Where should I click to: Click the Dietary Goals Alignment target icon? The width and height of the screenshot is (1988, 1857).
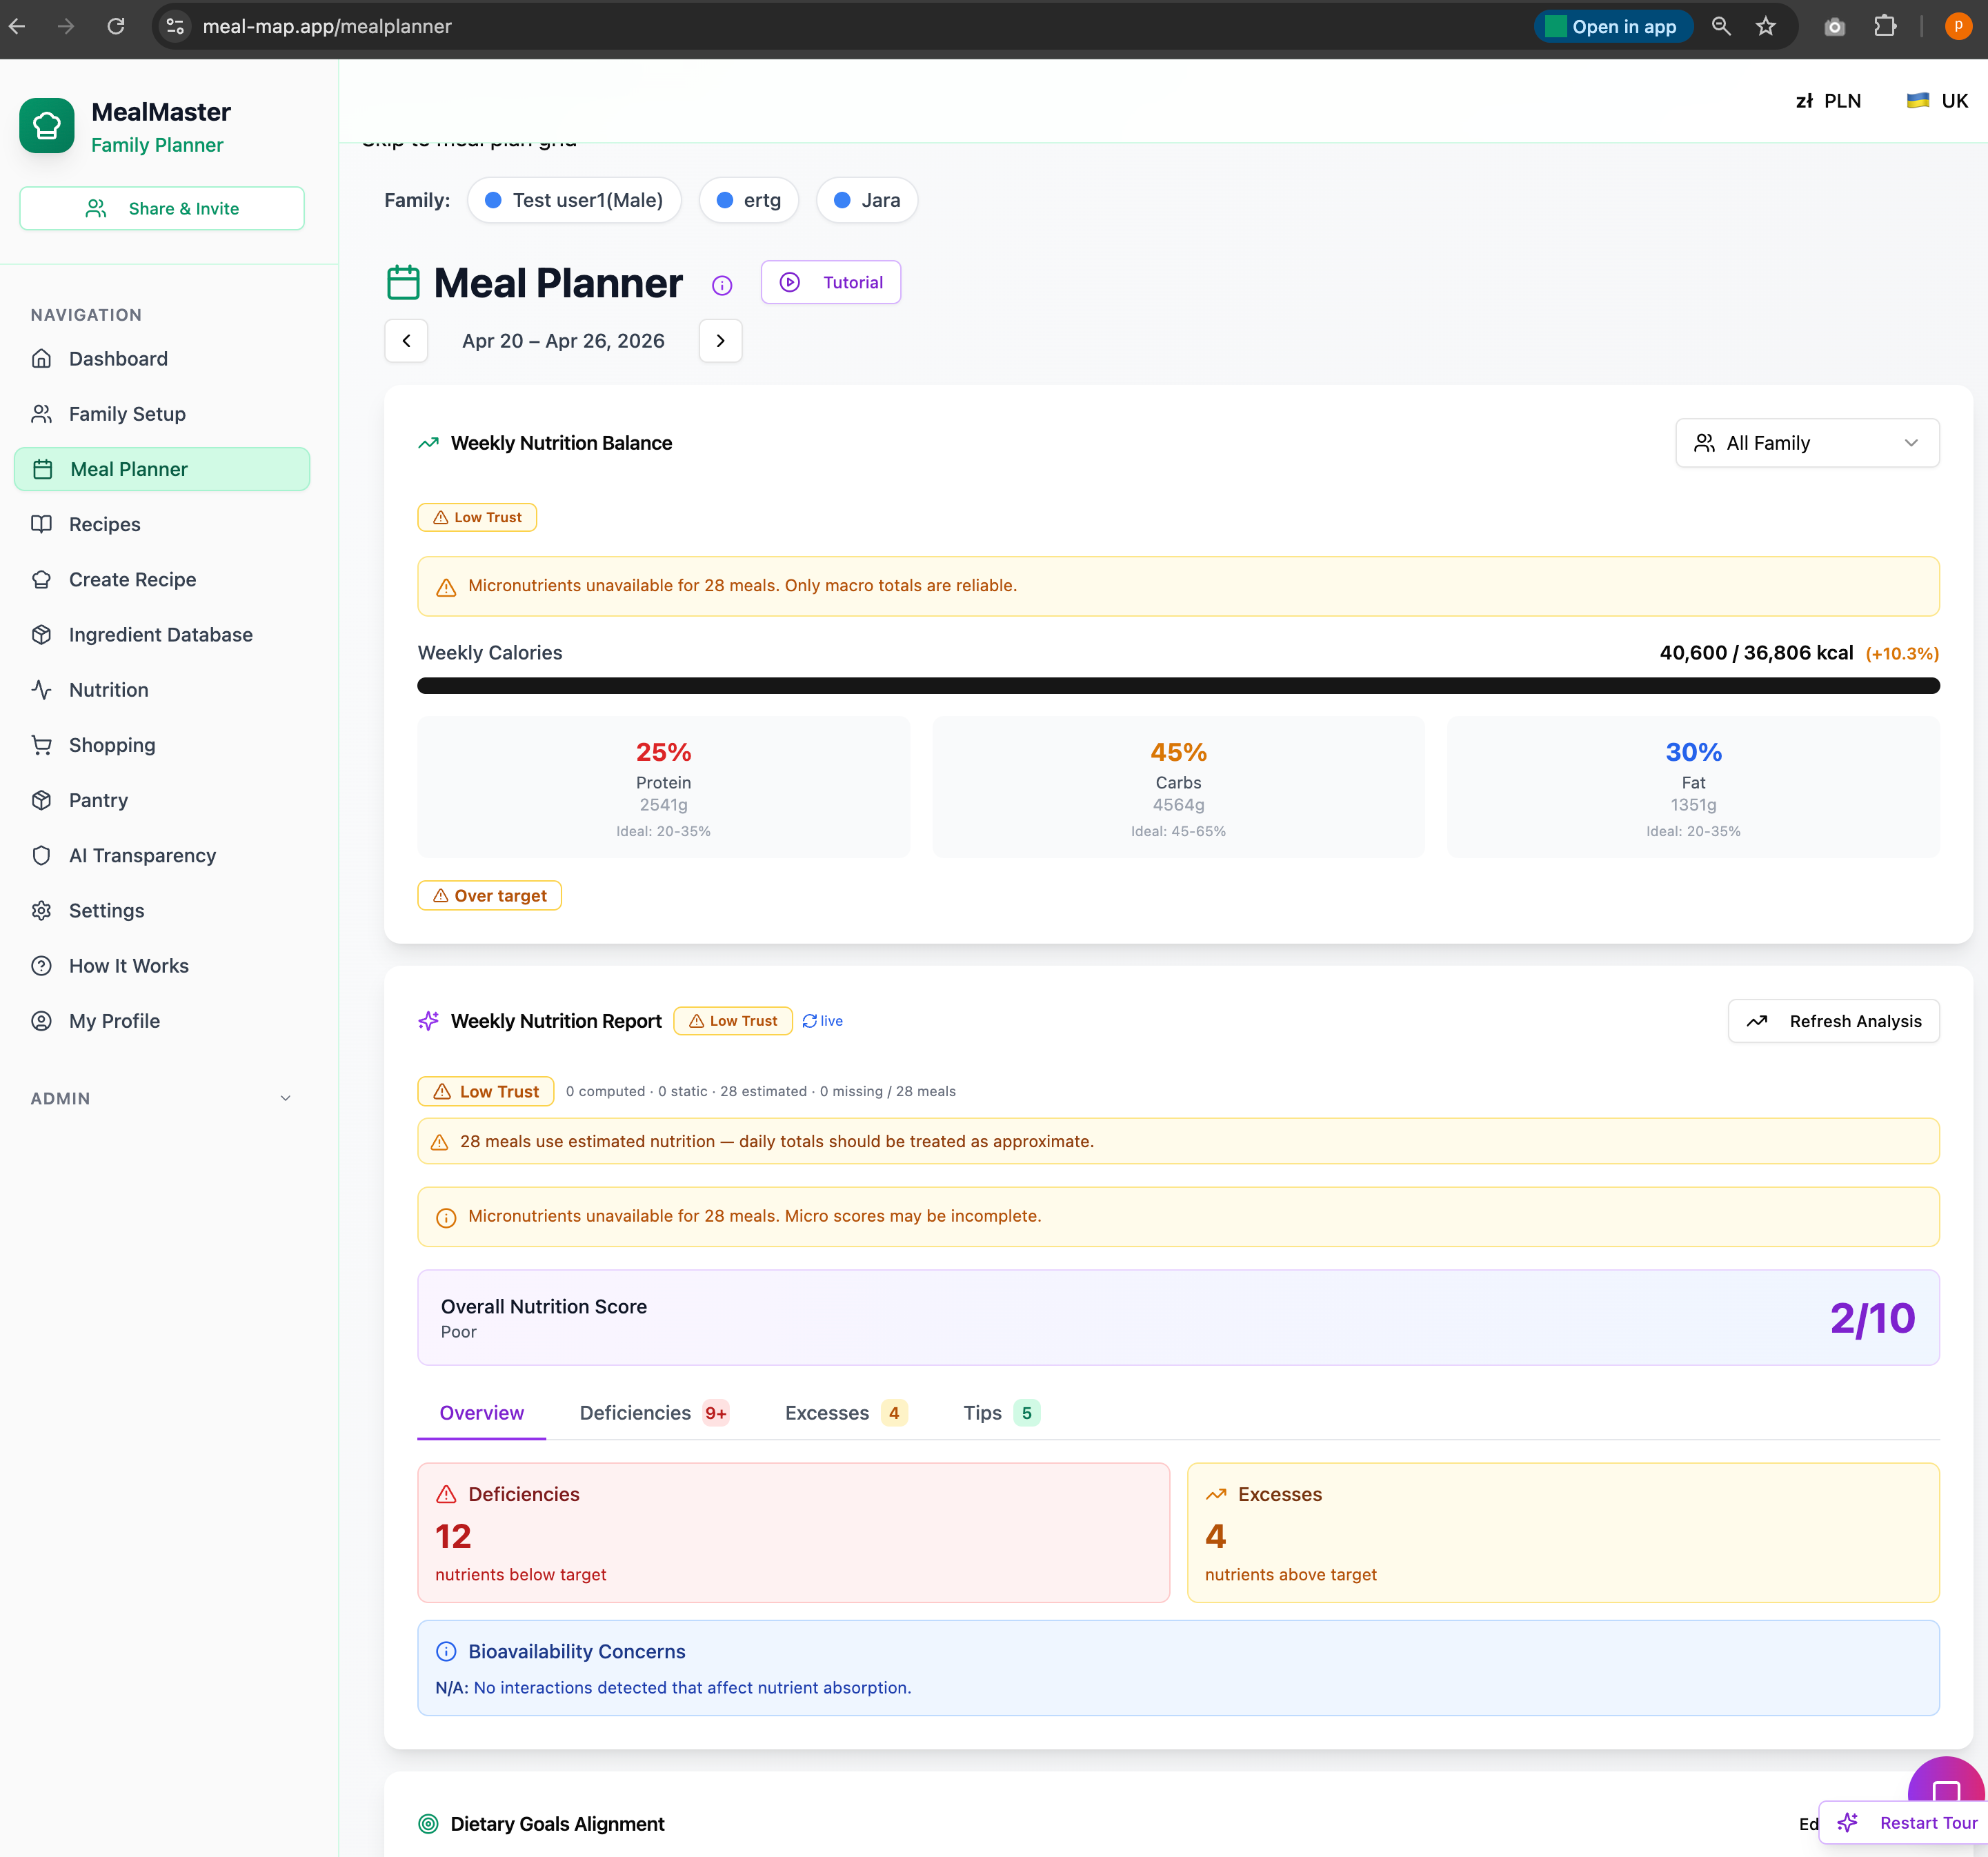click(x=428, y=1824)
